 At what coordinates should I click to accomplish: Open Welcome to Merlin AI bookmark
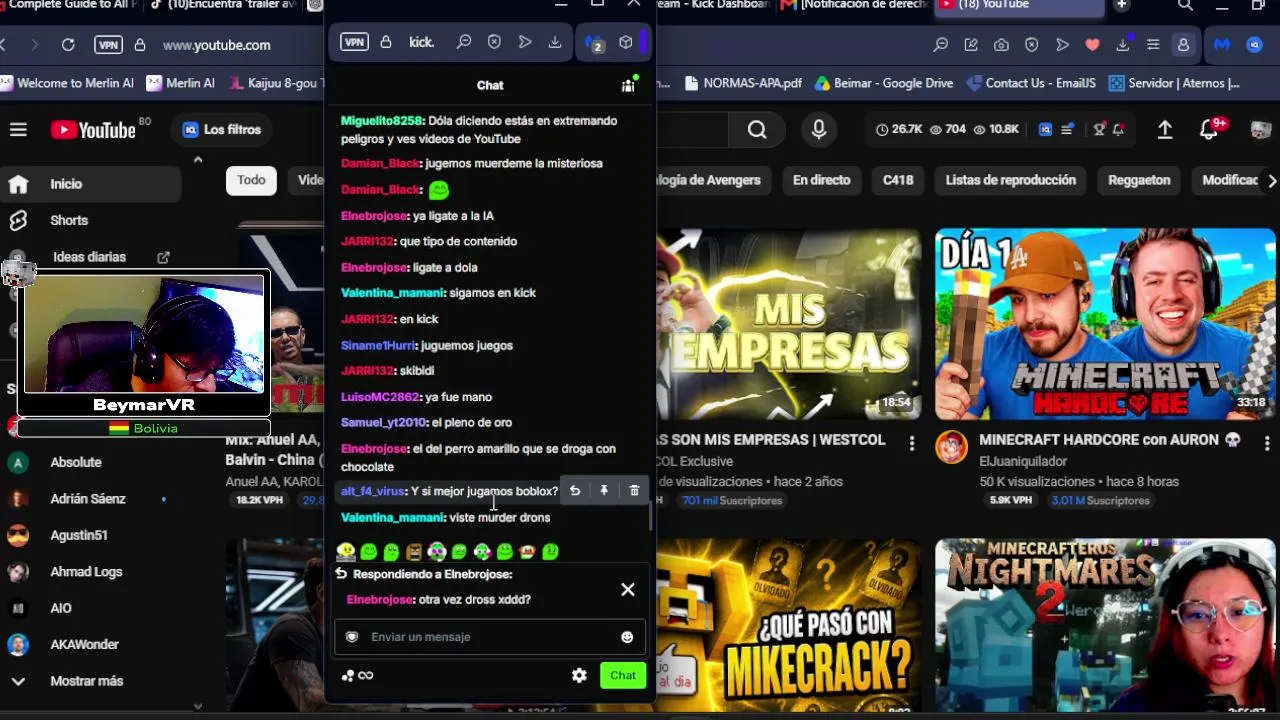66,83
